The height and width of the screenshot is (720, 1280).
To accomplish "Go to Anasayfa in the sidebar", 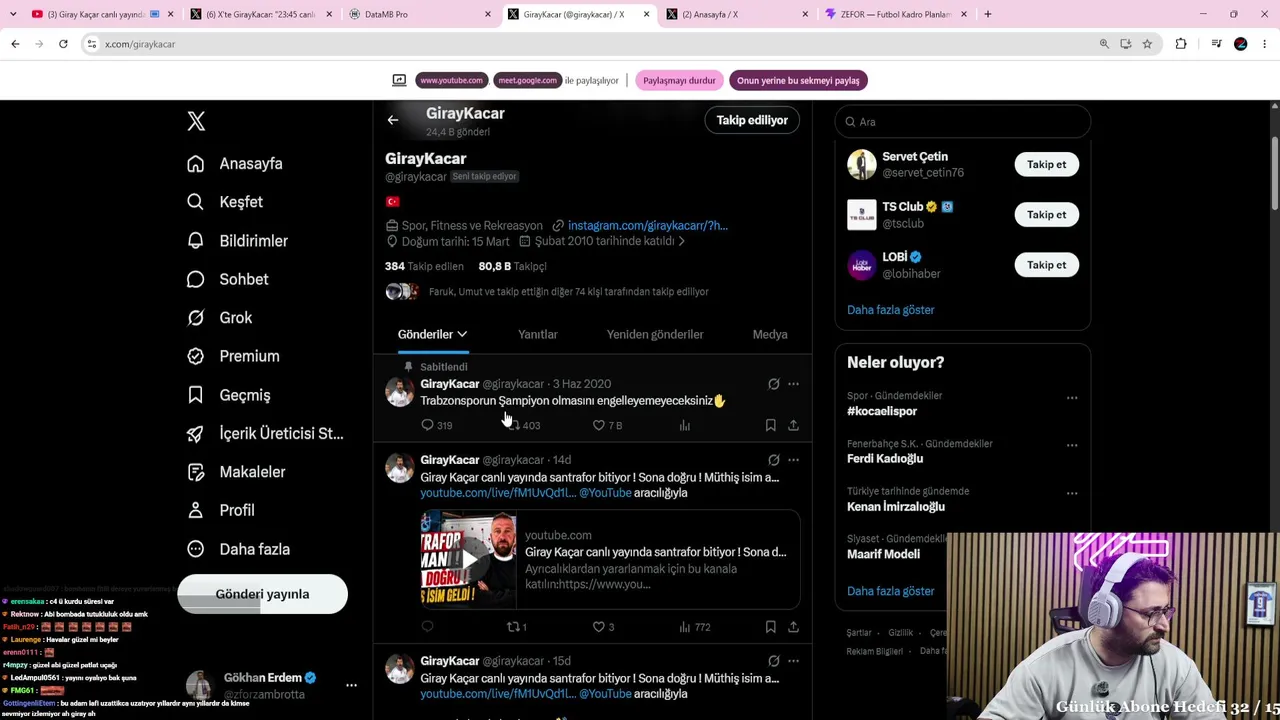I will pos(234,163).
